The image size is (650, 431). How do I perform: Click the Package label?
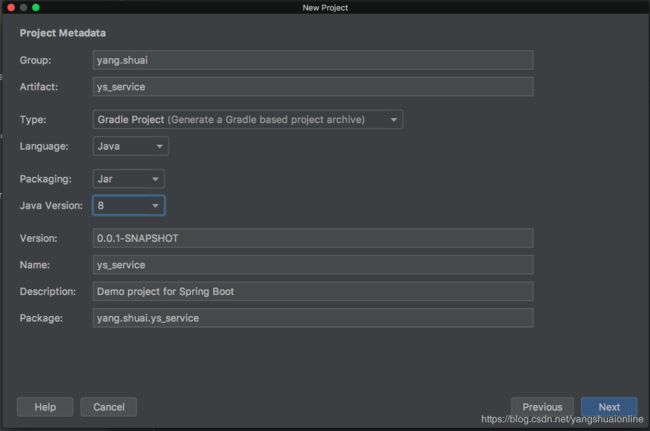(41, 318)
